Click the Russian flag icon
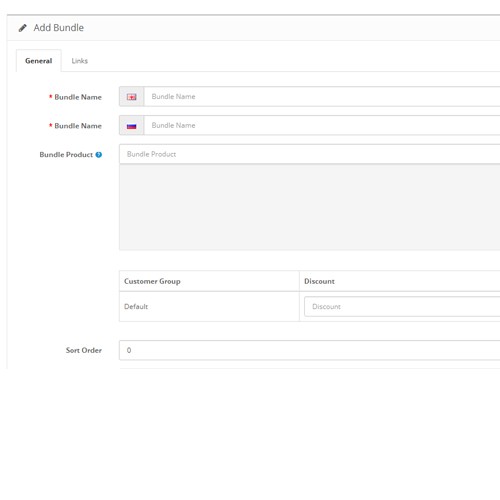The height and width of the screenshot is (500, 500). [132, 126]
